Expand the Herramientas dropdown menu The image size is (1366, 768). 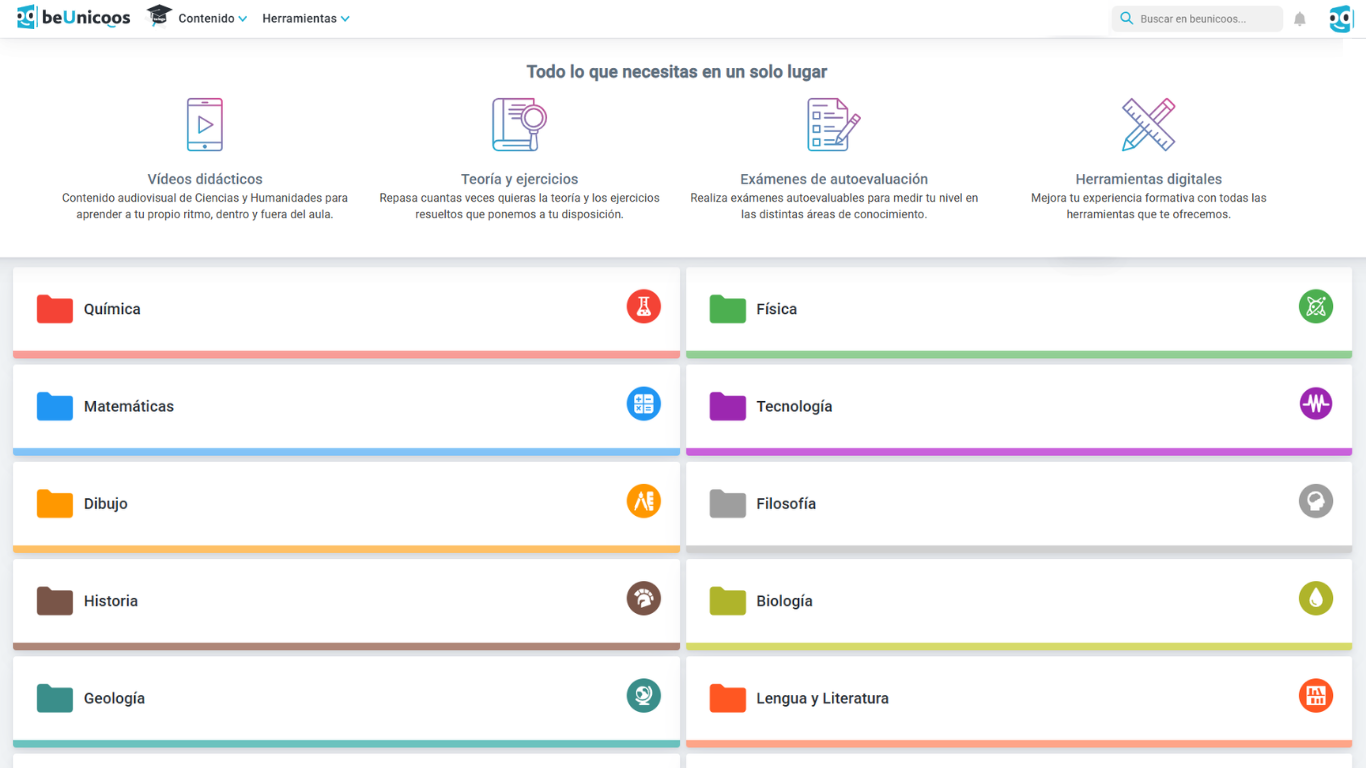[305, 19]
